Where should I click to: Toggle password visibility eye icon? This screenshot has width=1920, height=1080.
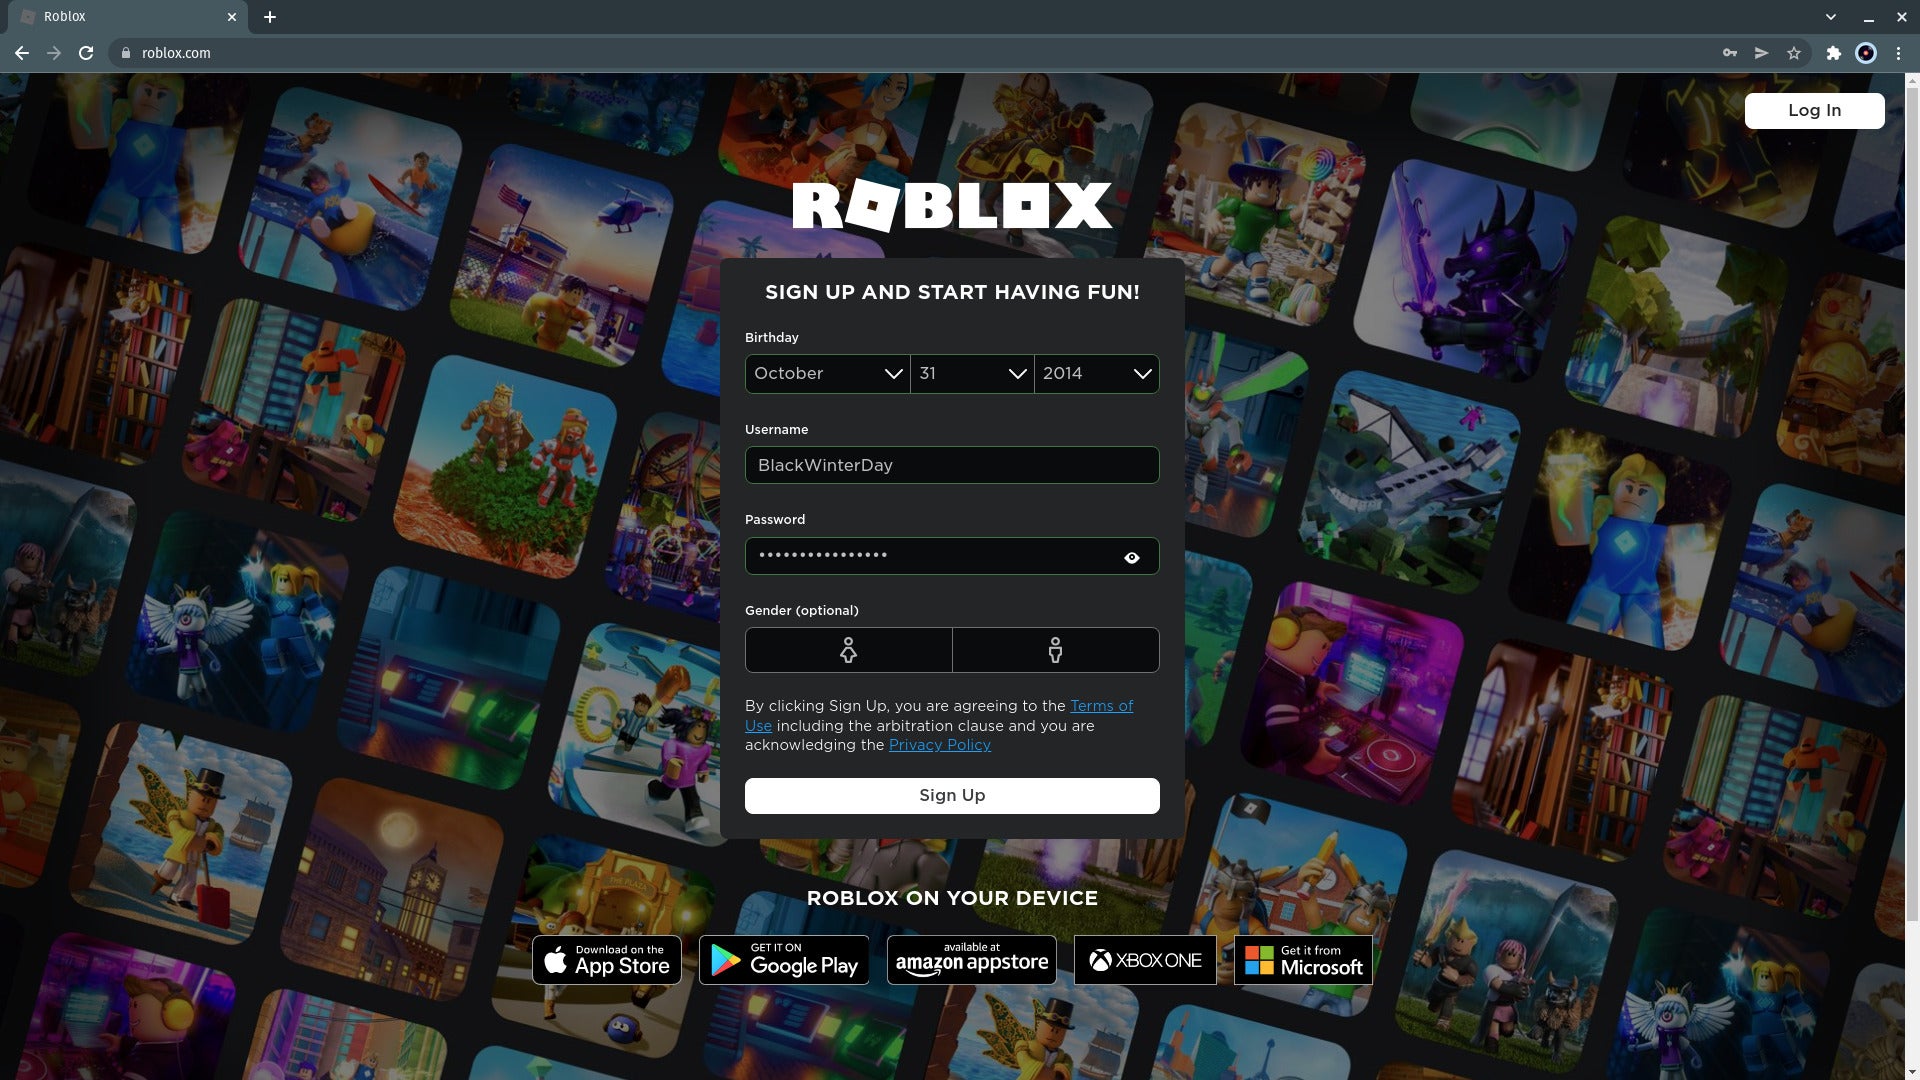(x=1132, y=558)
